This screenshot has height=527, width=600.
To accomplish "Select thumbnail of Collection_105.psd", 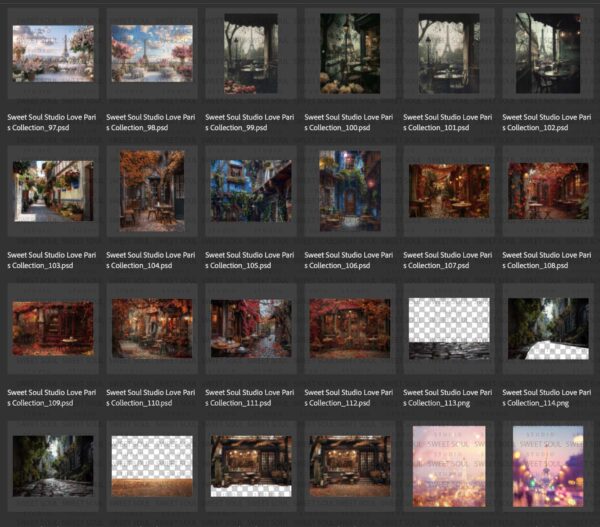I will tap(251, 191).
